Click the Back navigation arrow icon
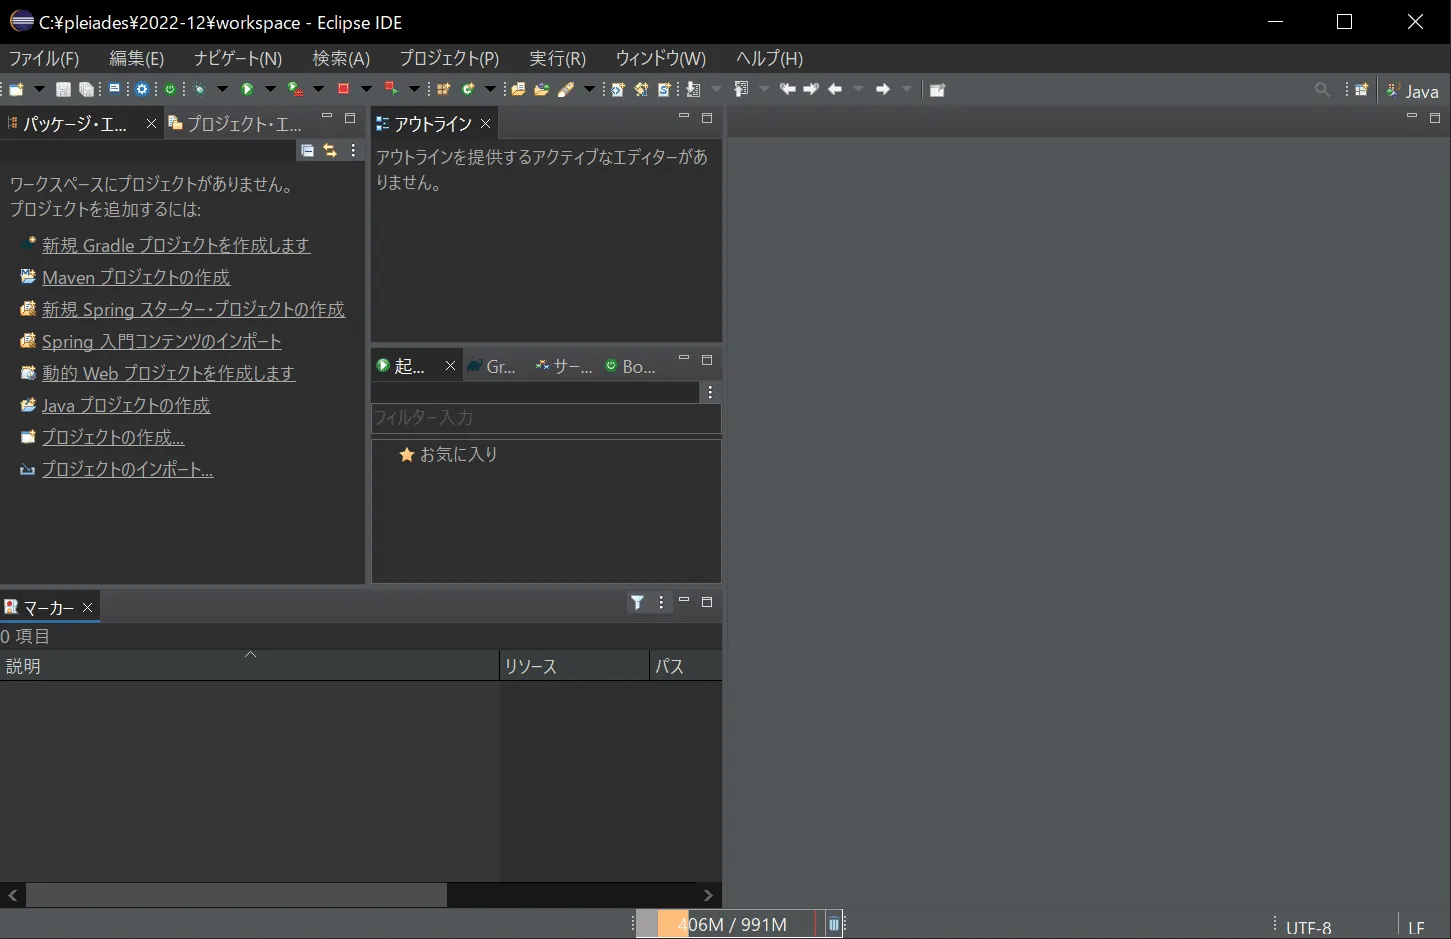The width and height of the screenshot is (1451, 939). (835, 90)
